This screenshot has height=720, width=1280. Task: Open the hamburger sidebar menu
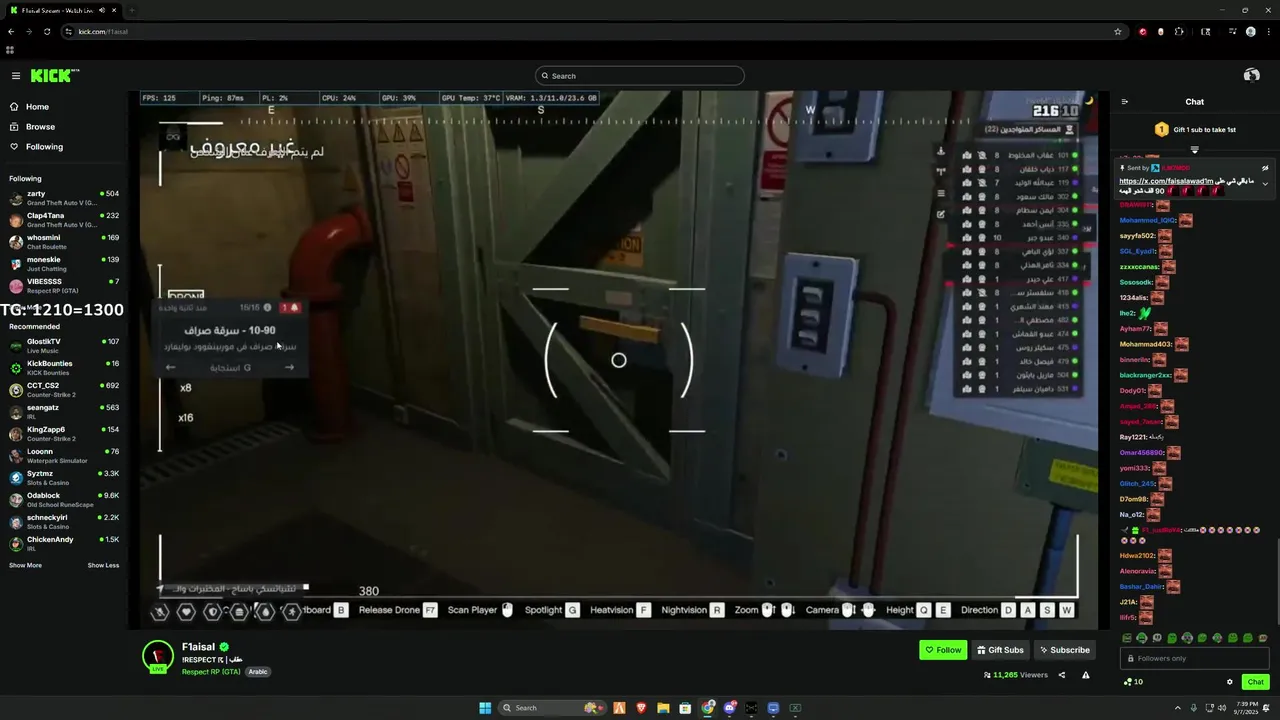click(x=15, y=76)
